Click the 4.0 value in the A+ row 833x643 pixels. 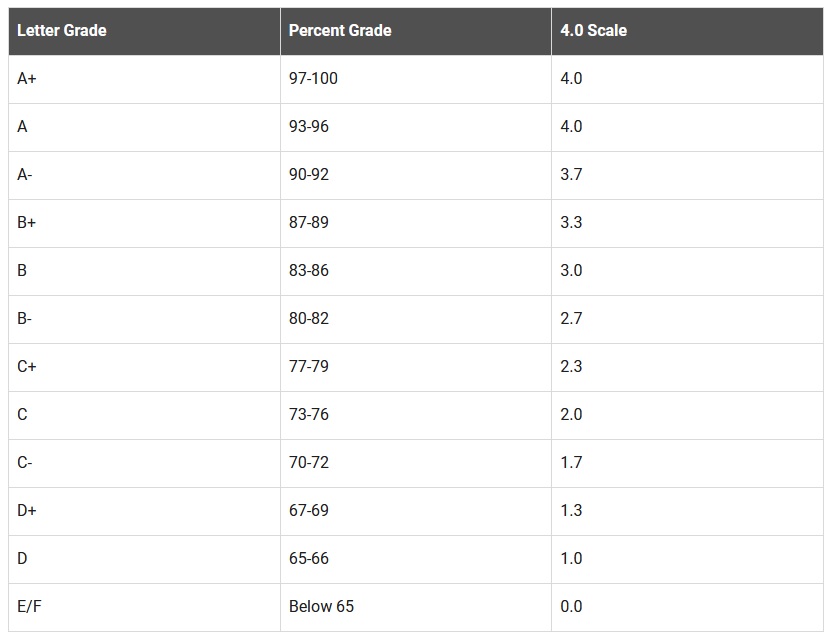[571, 79]
